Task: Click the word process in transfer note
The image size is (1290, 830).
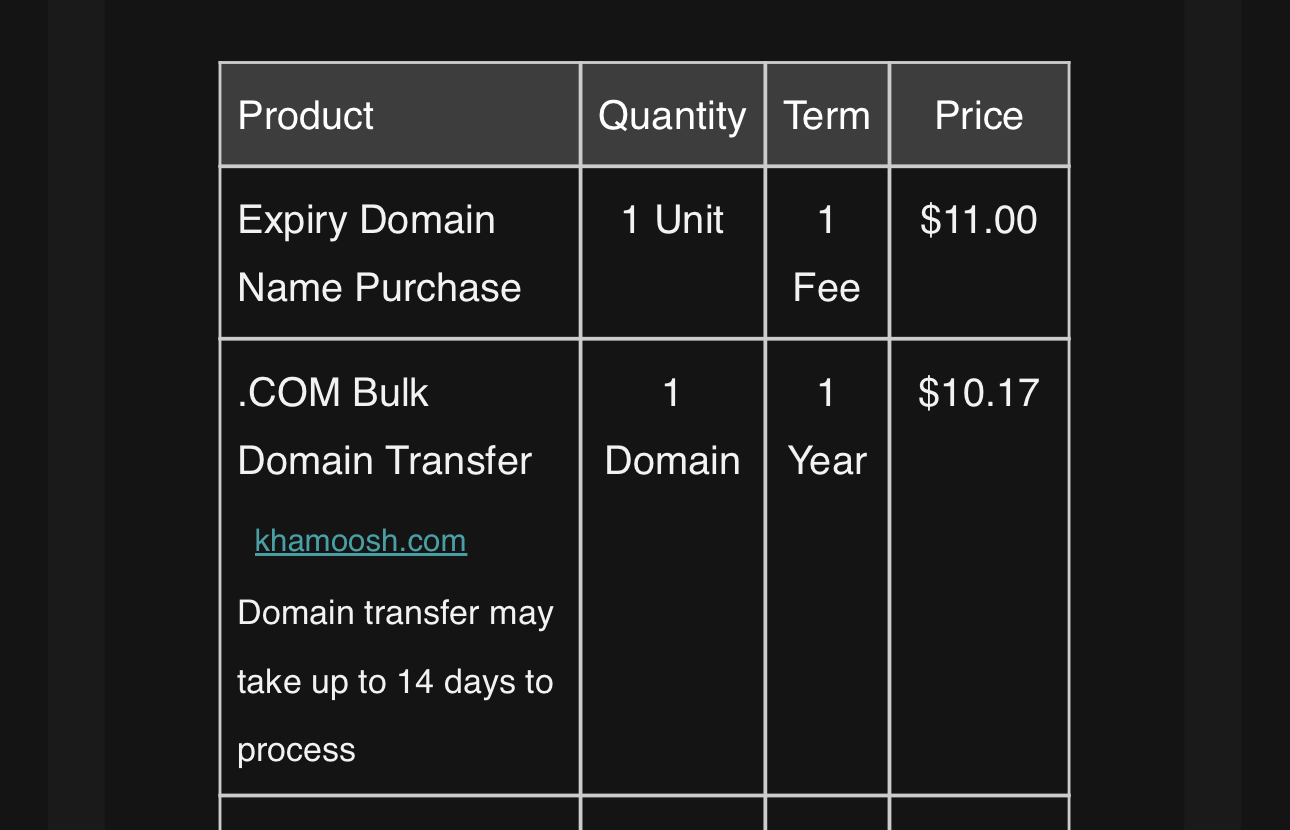Action: tap(297, 751)
